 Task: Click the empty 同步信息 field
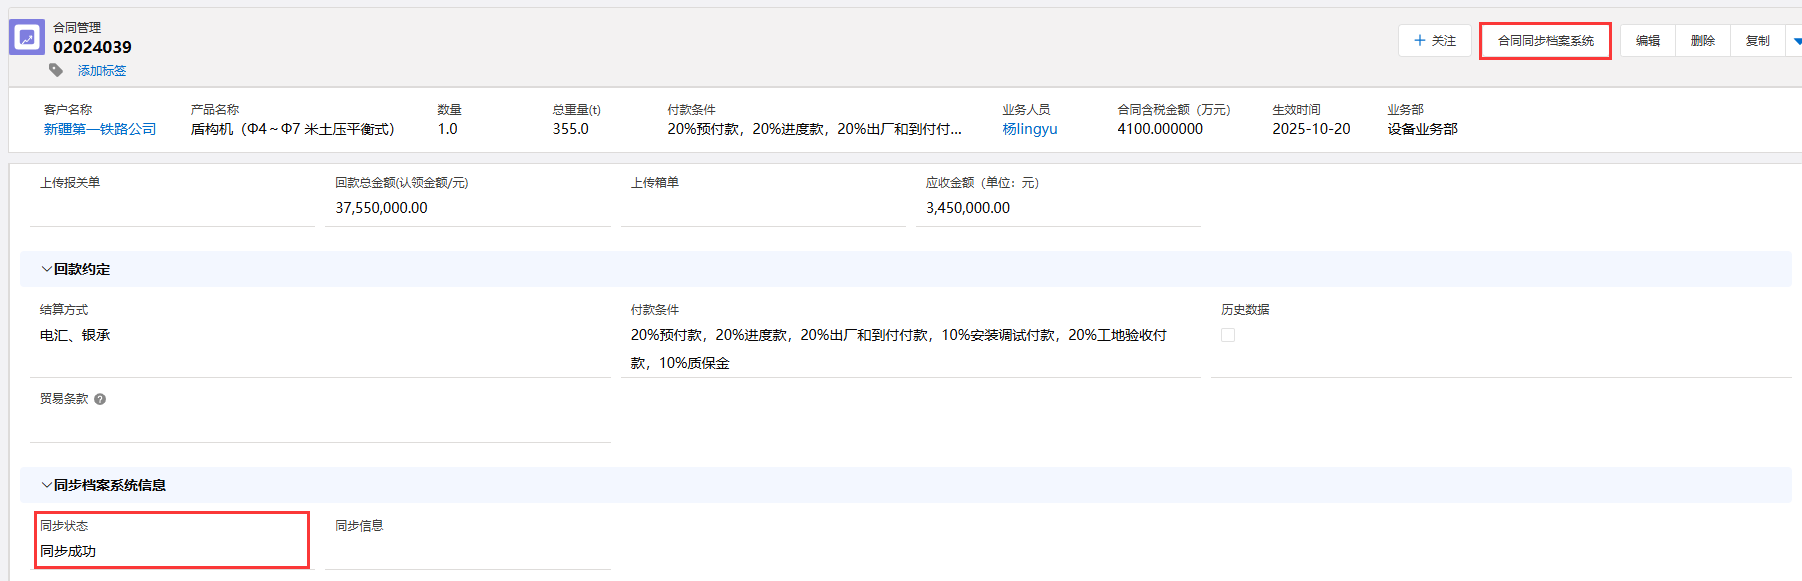pos(467,551)
